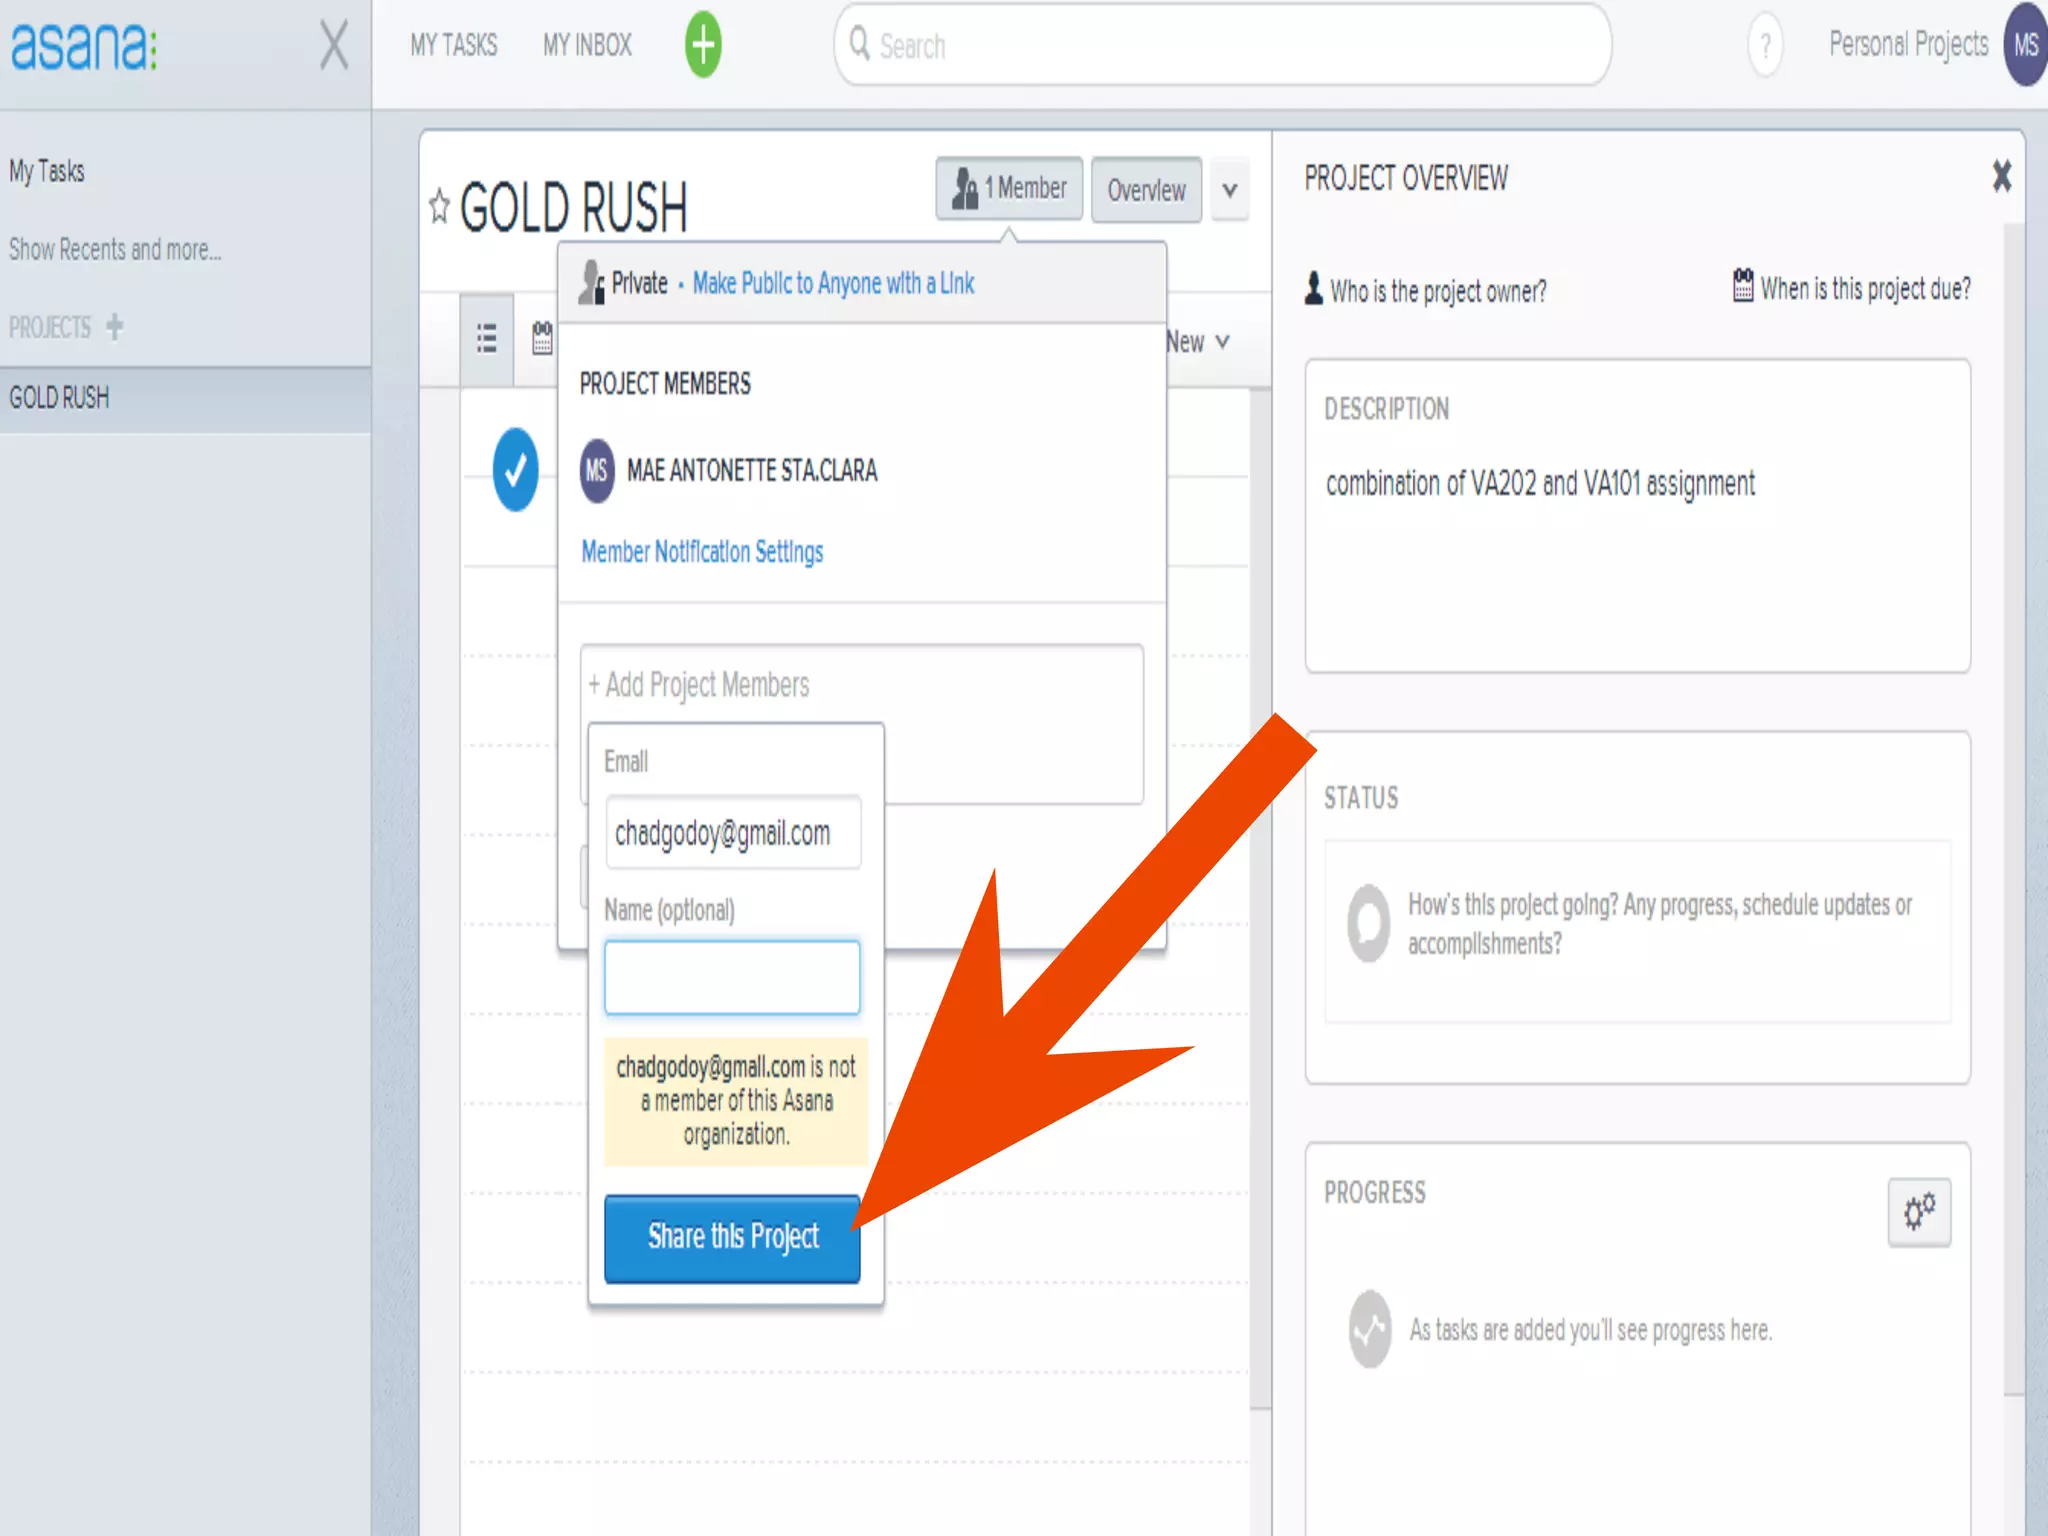Open the MS profile avatar
Viewport: 2048px width, 1536px height.
tap(2025, 45)
